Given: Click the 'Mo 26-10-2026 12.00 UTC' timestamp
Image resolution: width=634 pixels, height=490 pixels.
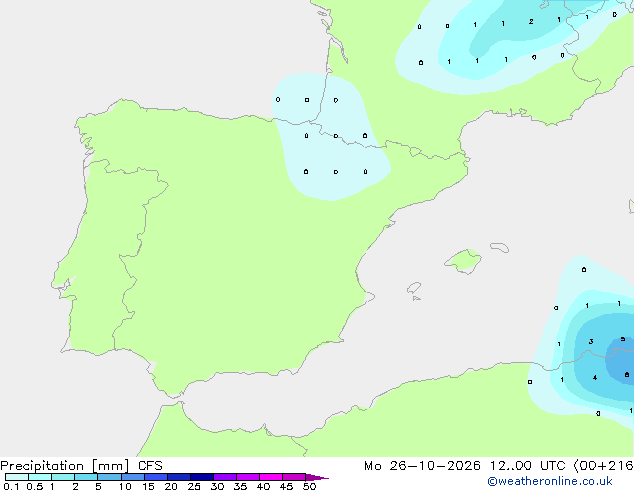Looking at the screenshot, I should [x=464, y=466].
